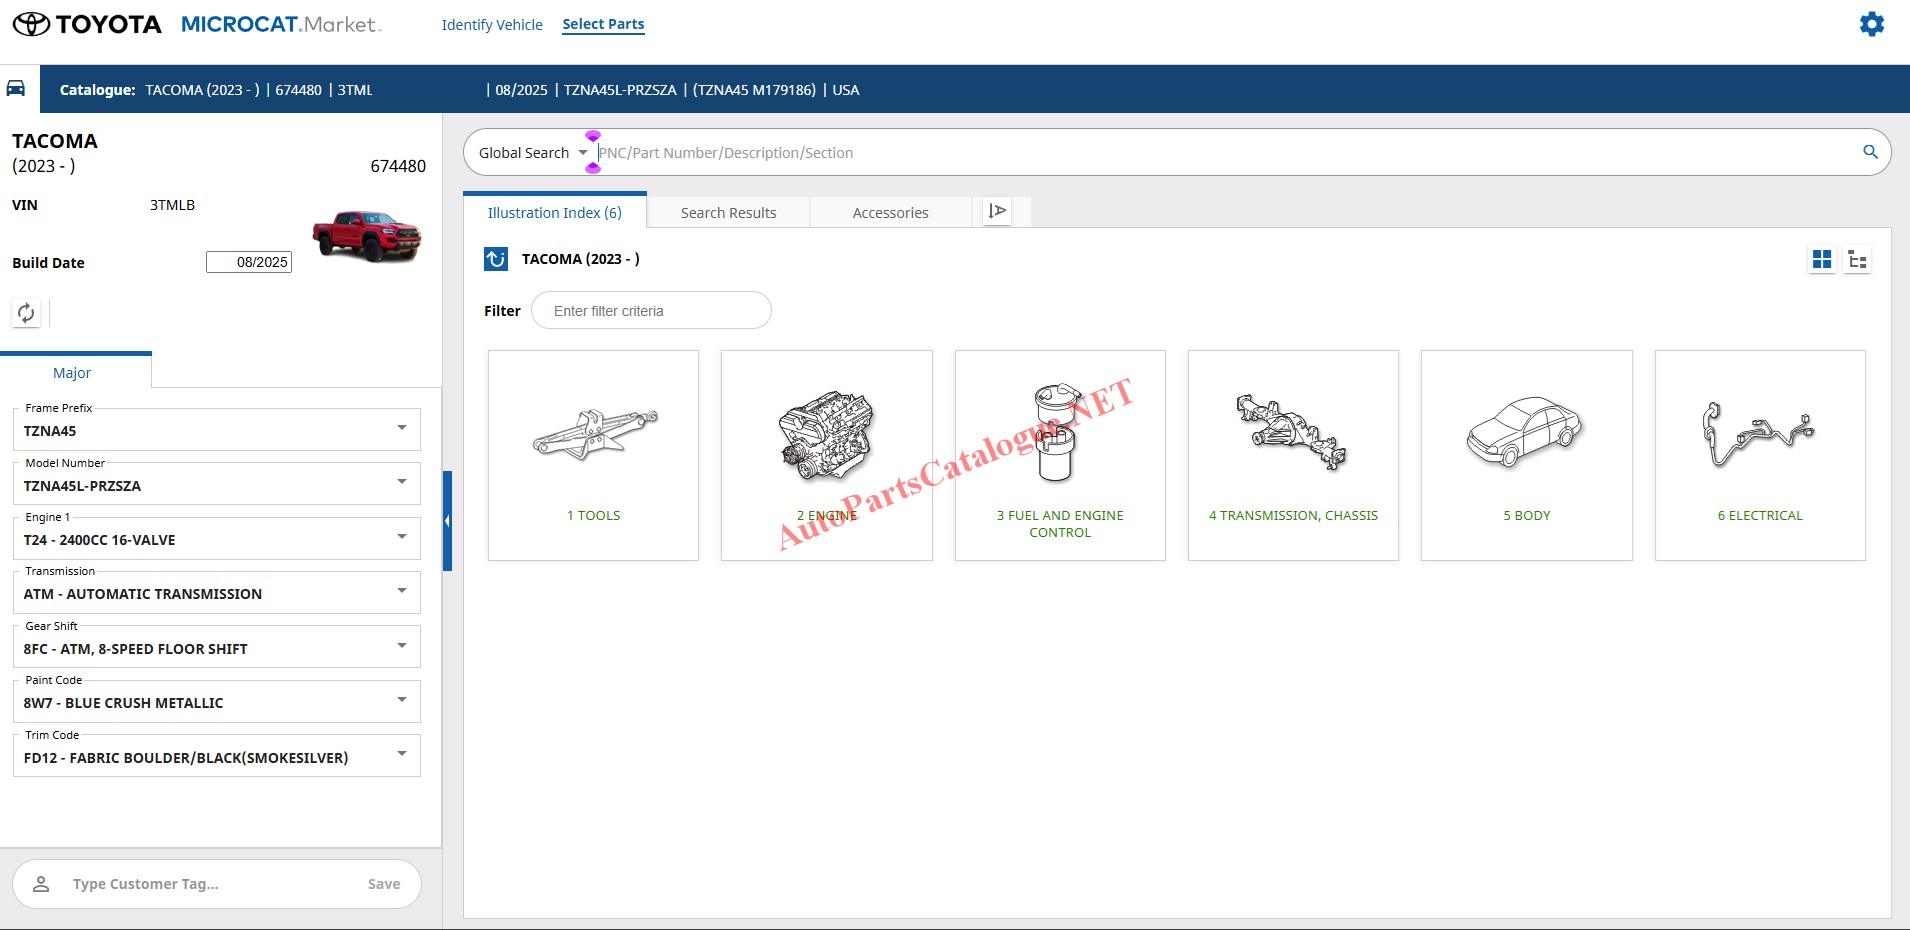Image resolution: width=1910 pixels, height=930 pixels.
Task: Open the Global Search type dropdown
Action: point(582,153)
